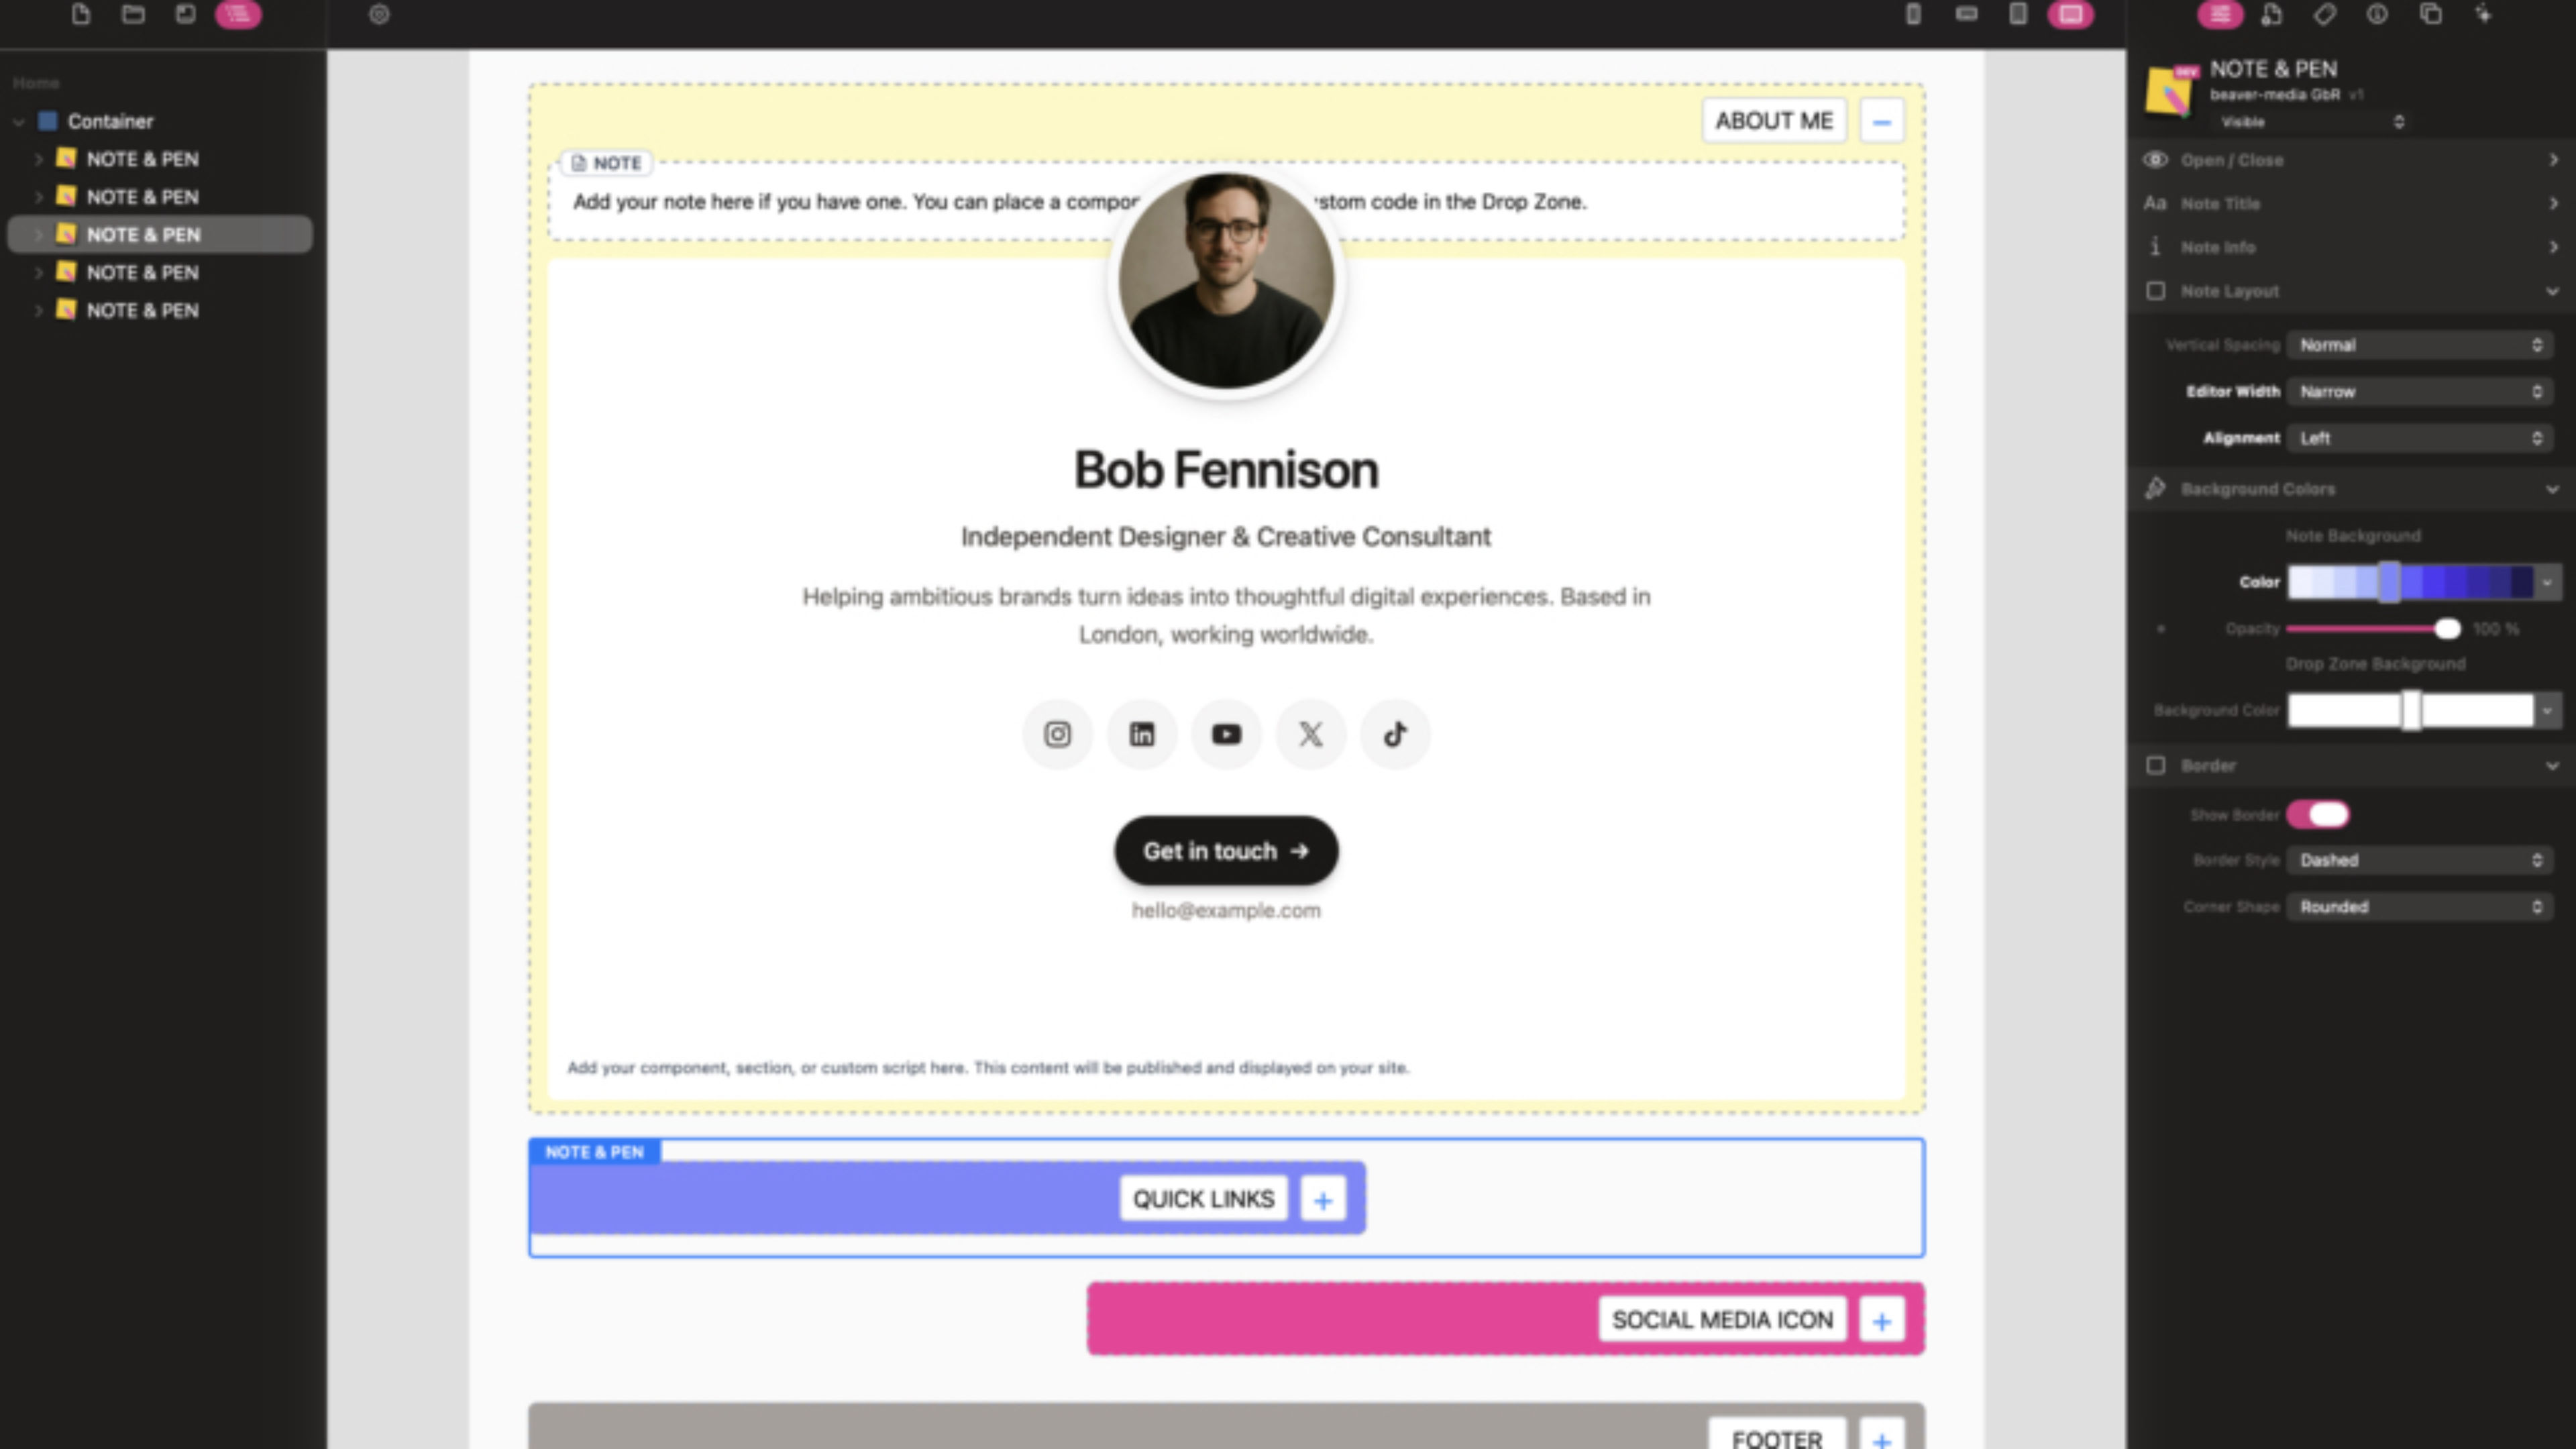Click the Get in touch button

pos(1226,851)
